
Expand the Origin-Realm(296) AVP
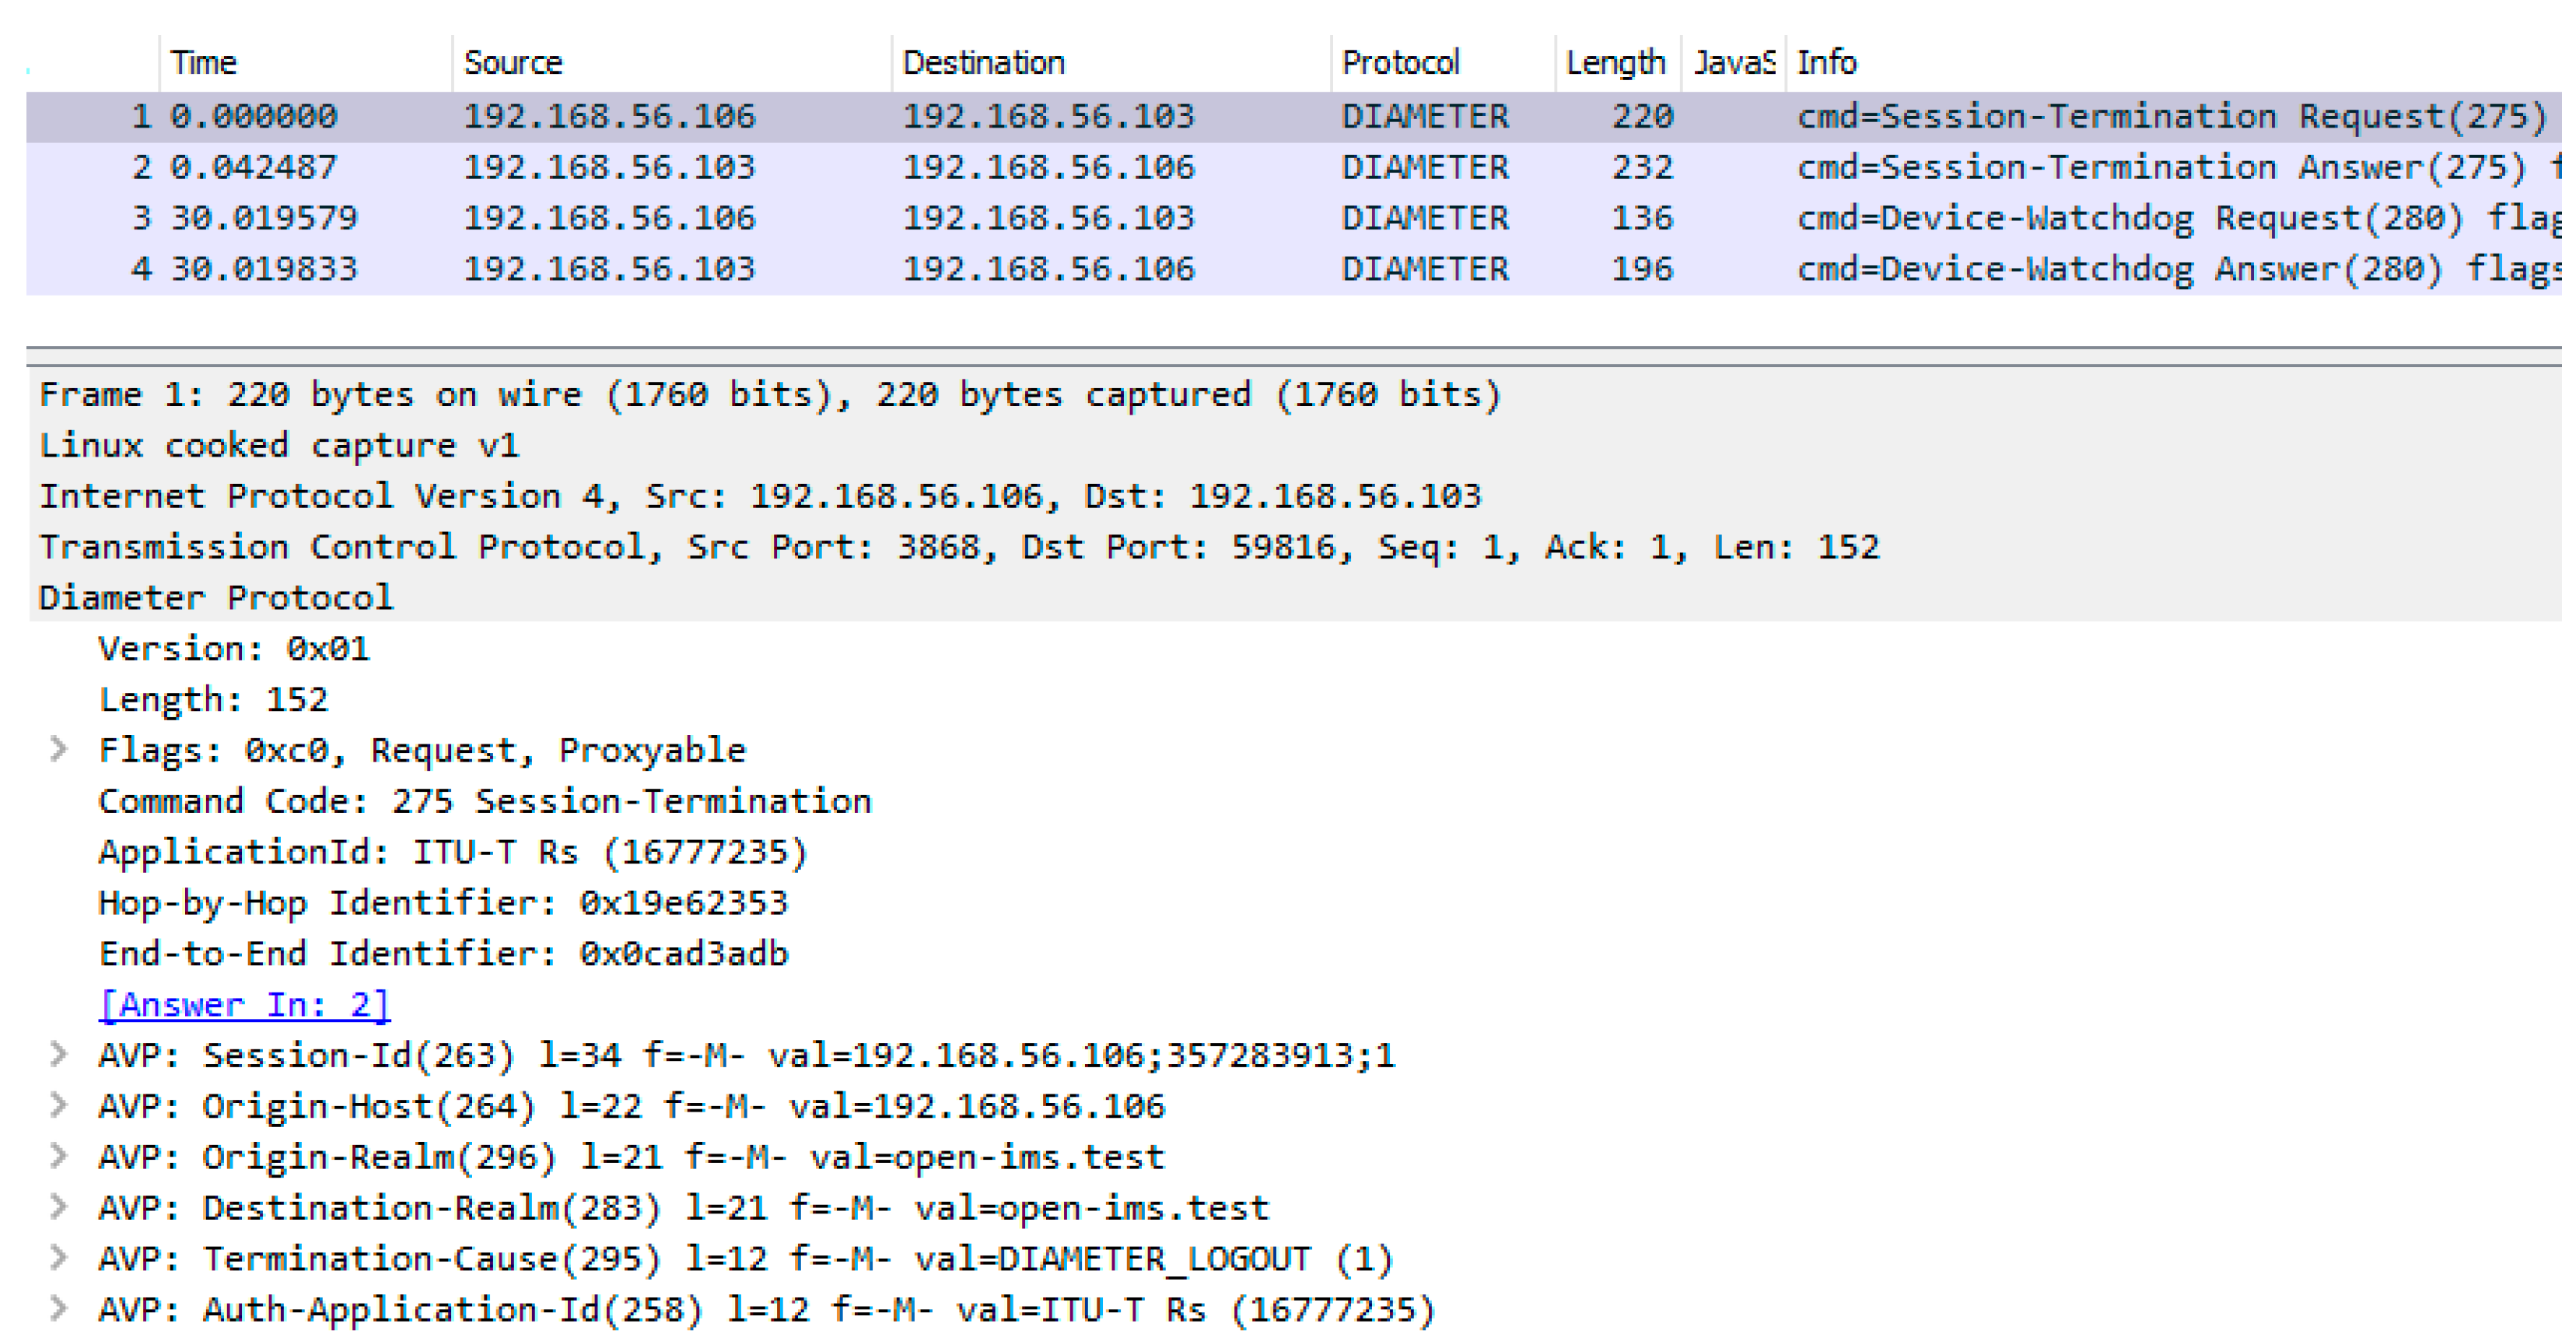[x=58, y=1156]
